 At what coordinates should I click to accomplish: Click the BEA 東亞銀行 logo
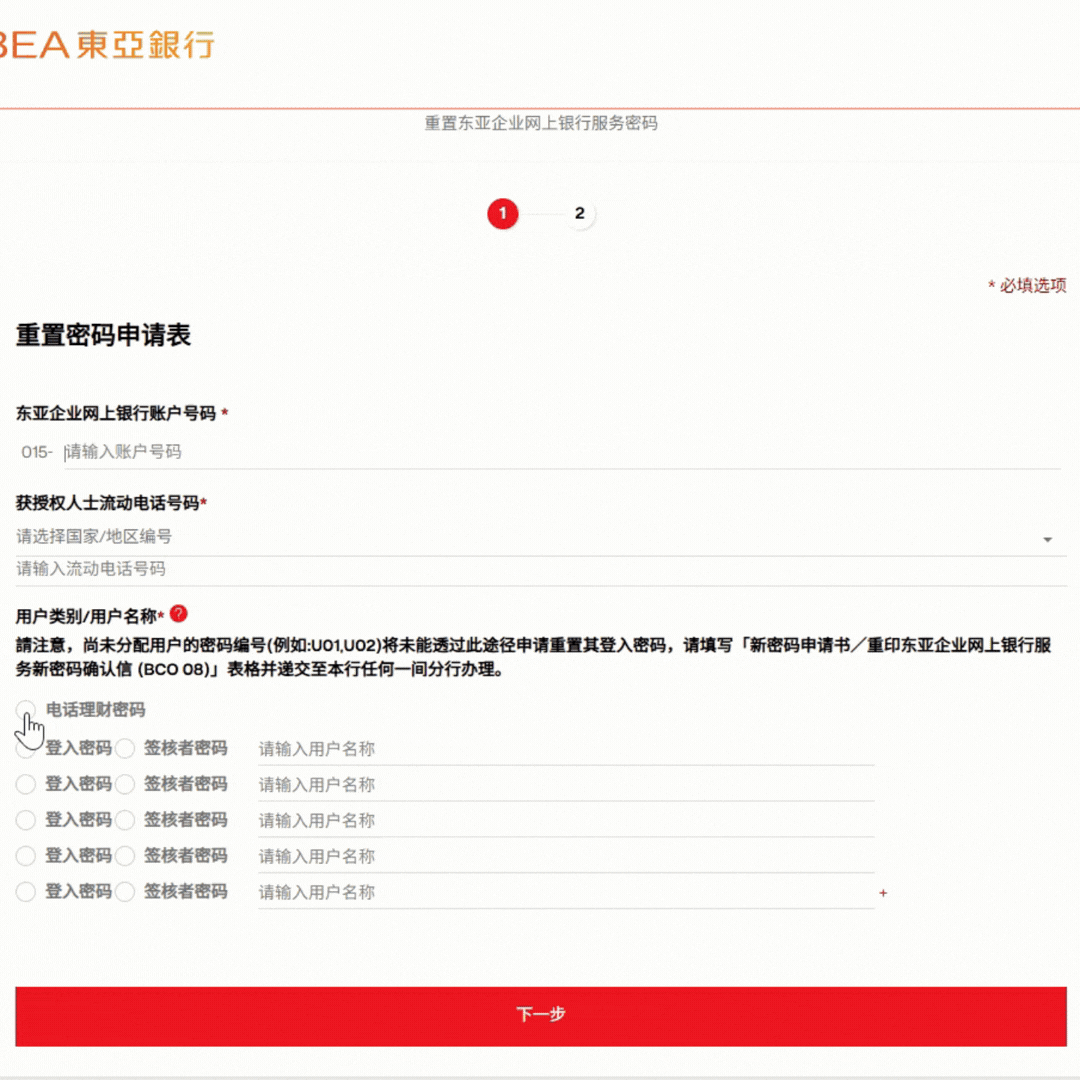(x=107, y=45)
